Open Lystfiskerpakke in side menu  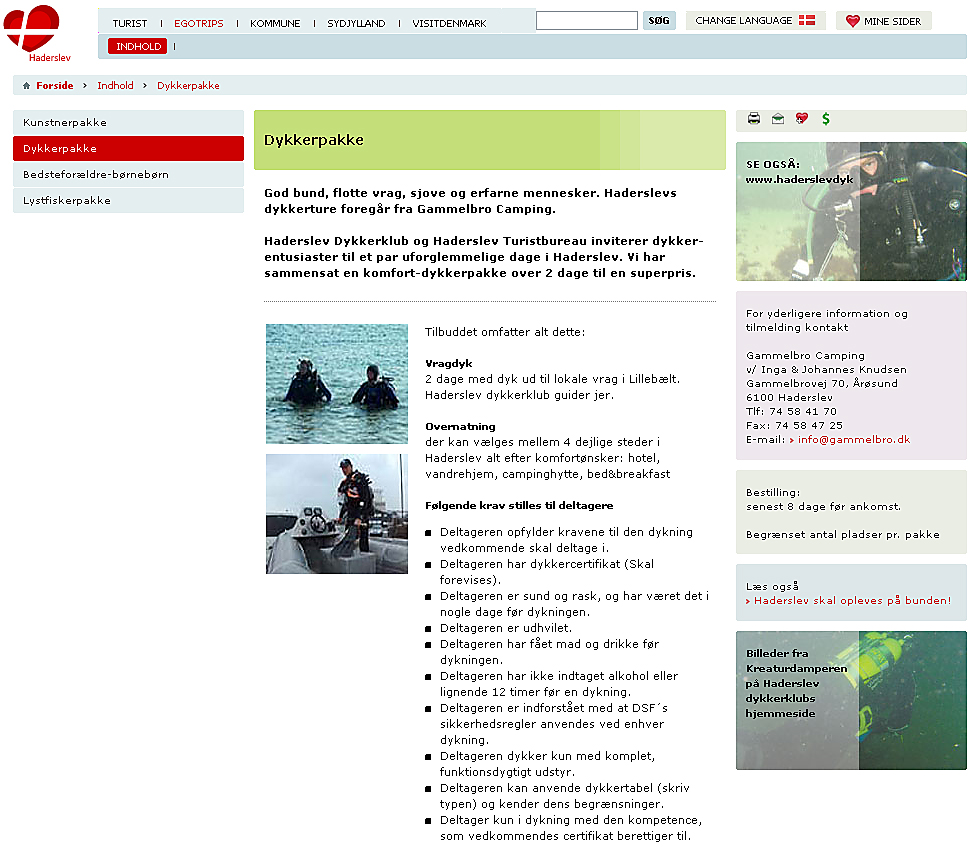(128, 201)
